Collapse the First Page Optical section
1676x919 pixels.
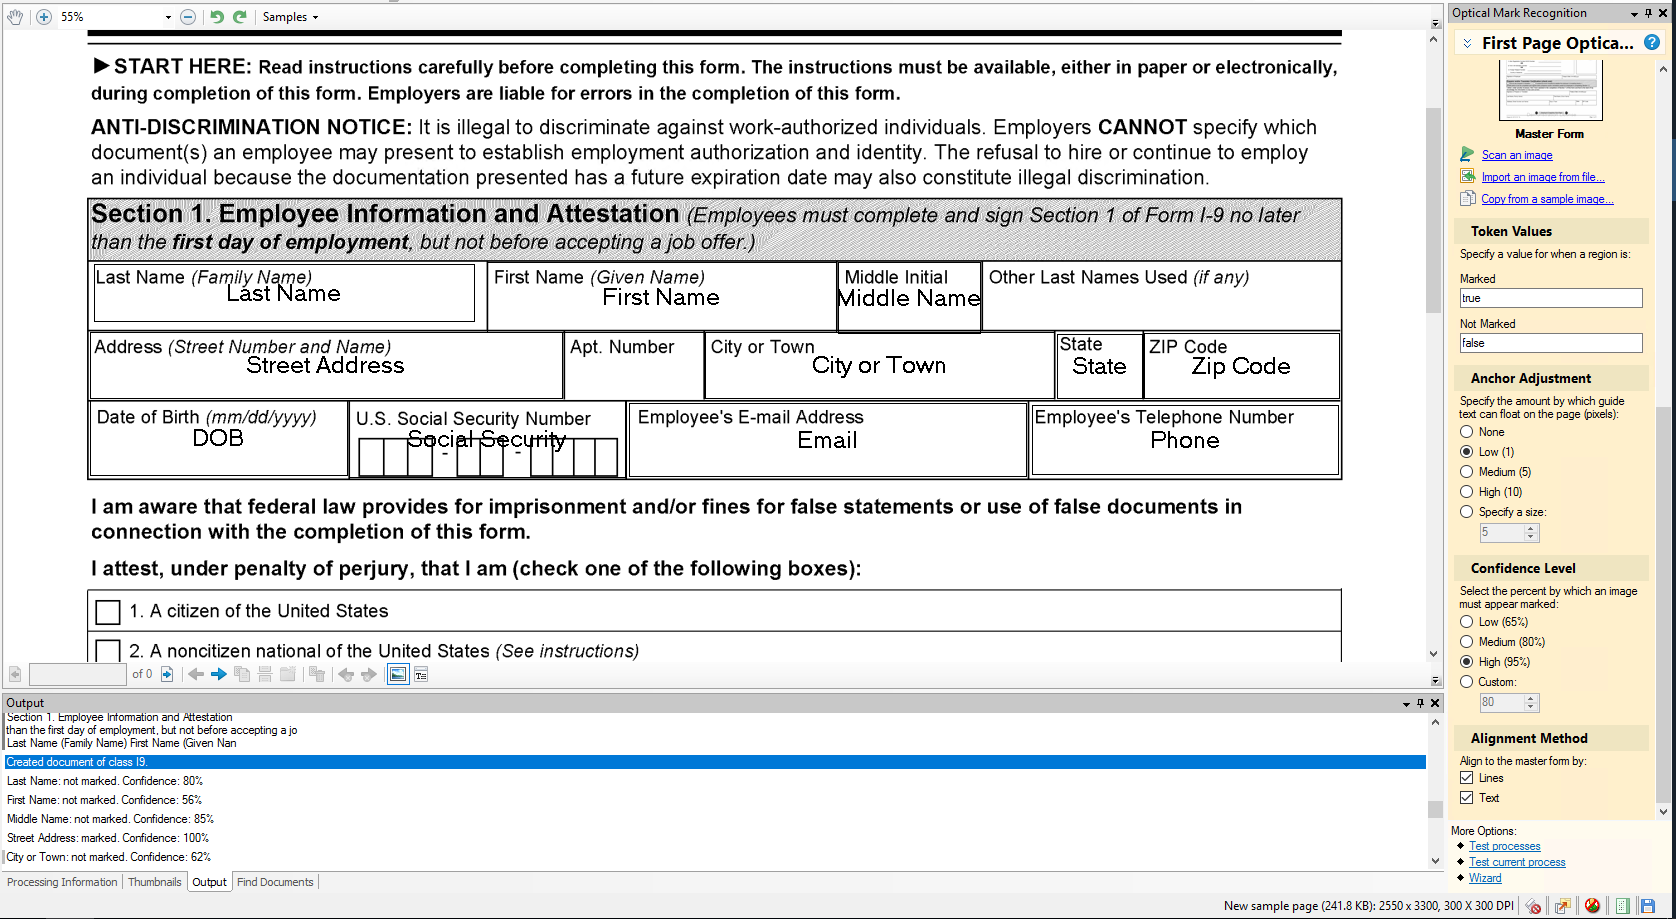1467,43
